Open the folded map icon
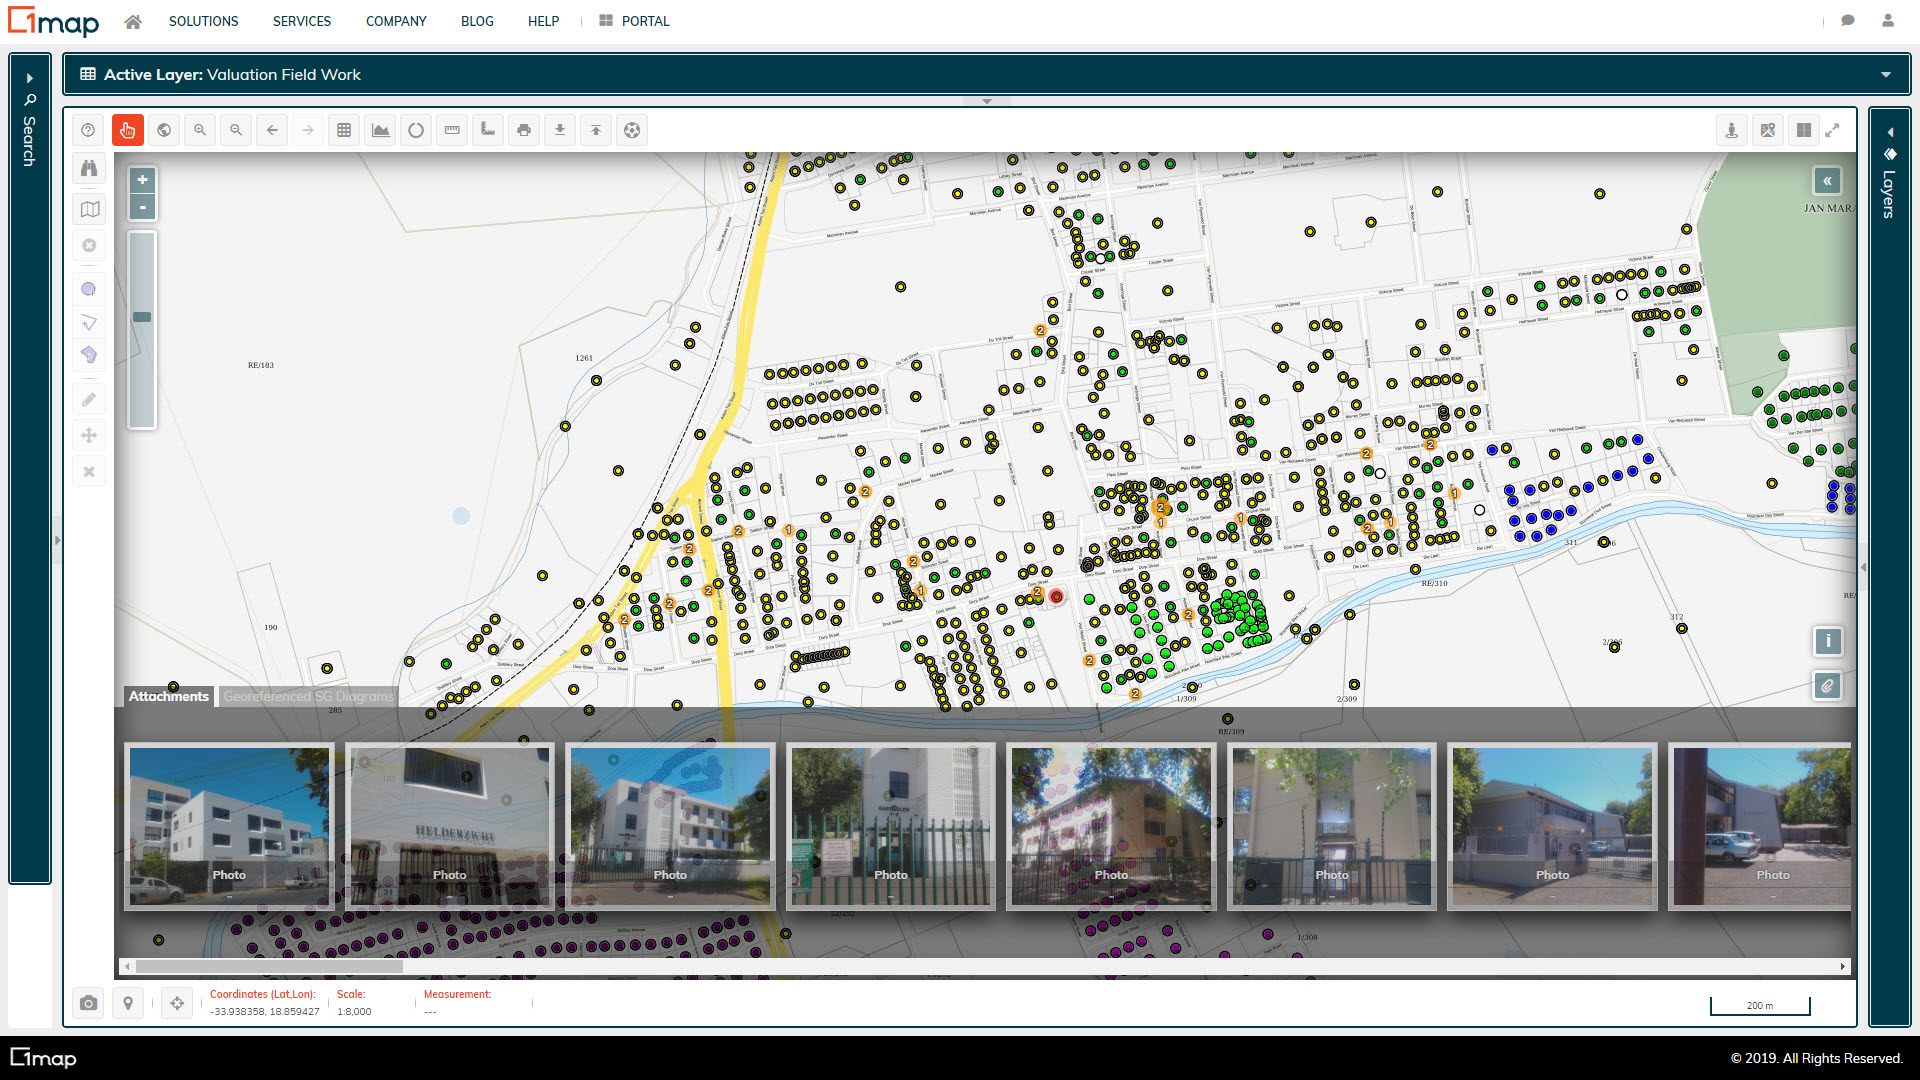The width and height of the screenshot is (1920, 1080). (89, 209)
